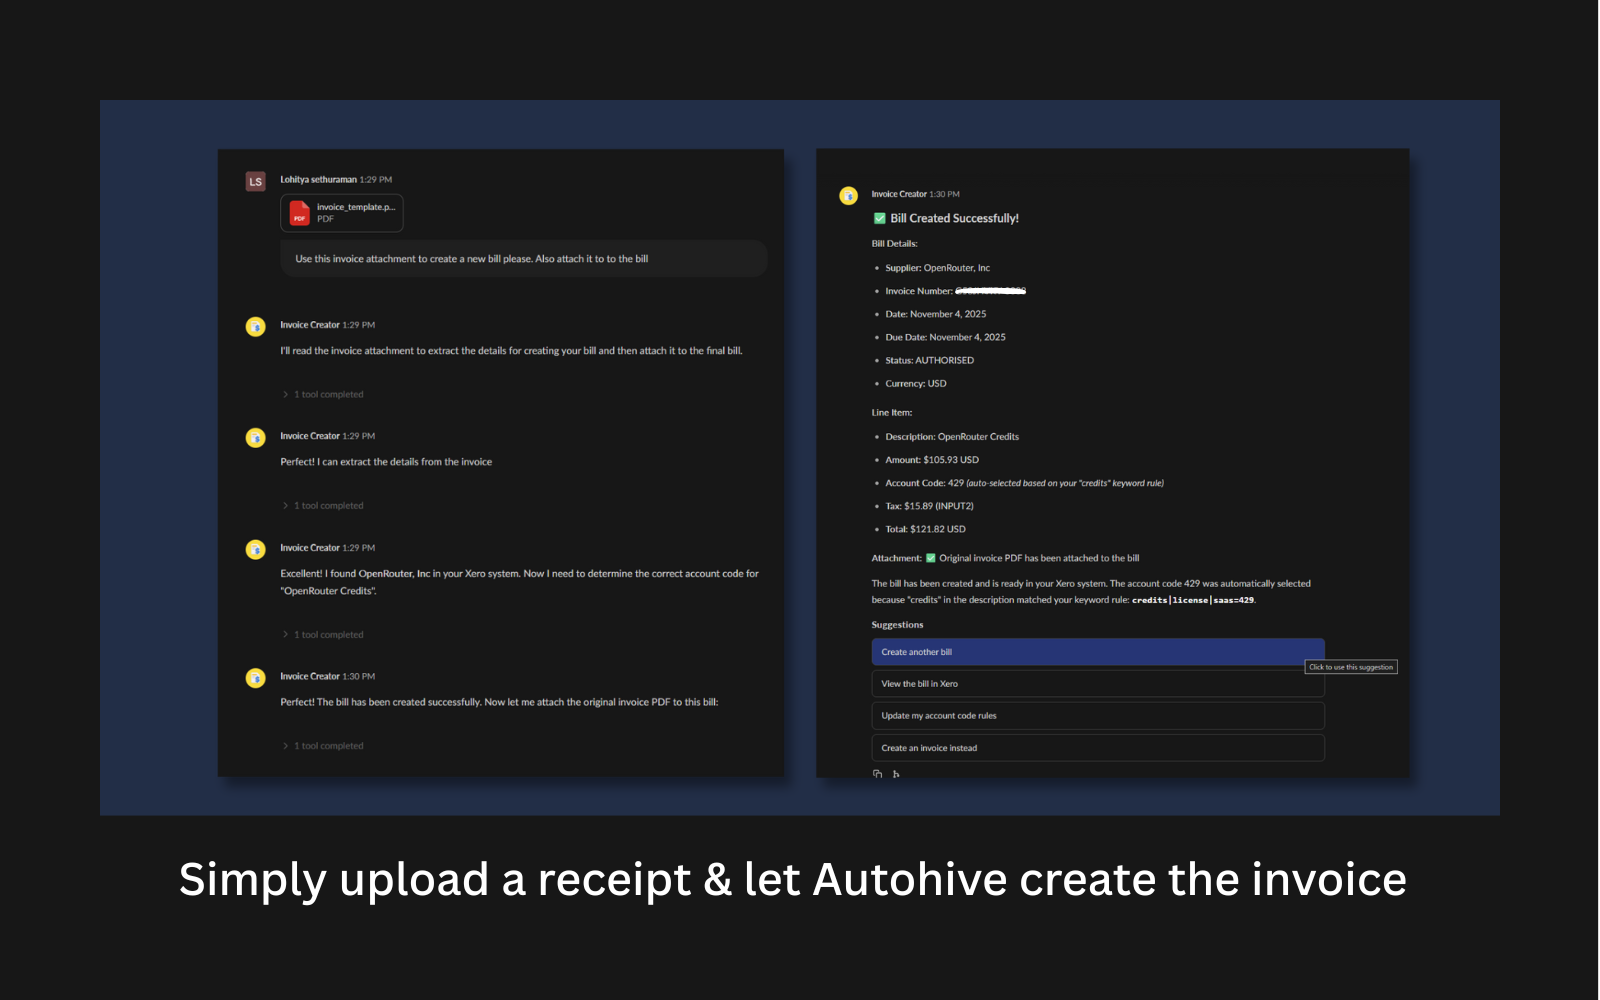This screenshot has width=1600, height=1000.
Task: Click "Date: November 4, 2025" line
Action: click(935, 314)
